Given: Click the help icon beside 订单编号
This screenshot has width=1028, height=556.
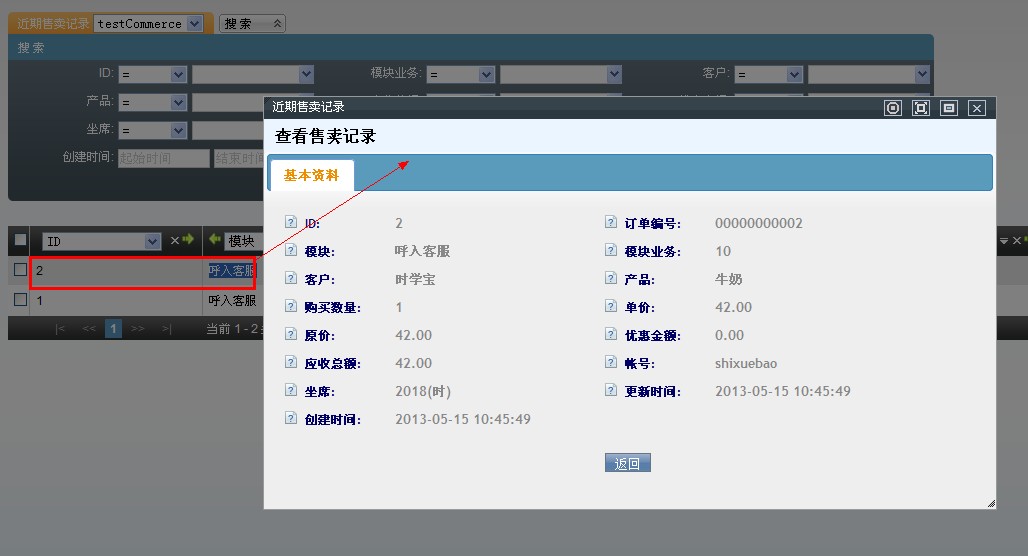Looking at the screenshot, I should point(611,223).
